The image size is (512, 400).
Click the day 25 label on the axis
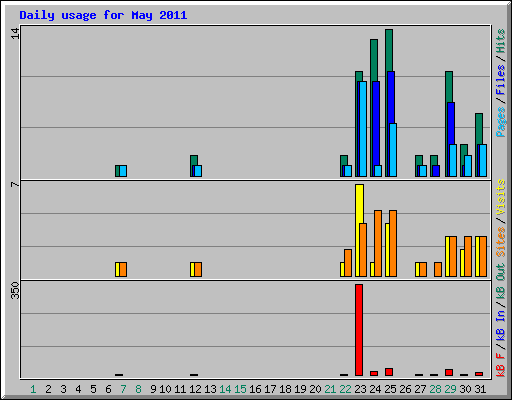390,389
